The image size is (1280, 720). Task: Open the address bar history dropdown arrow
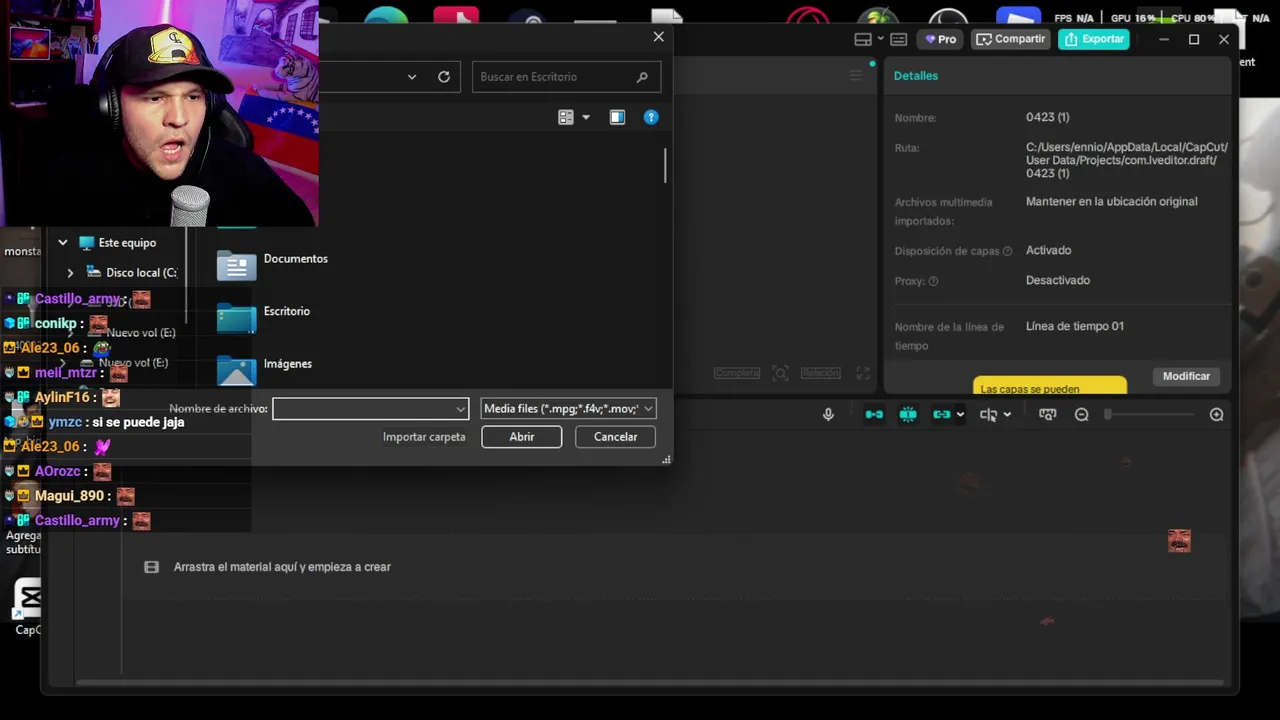pos(412,77)
